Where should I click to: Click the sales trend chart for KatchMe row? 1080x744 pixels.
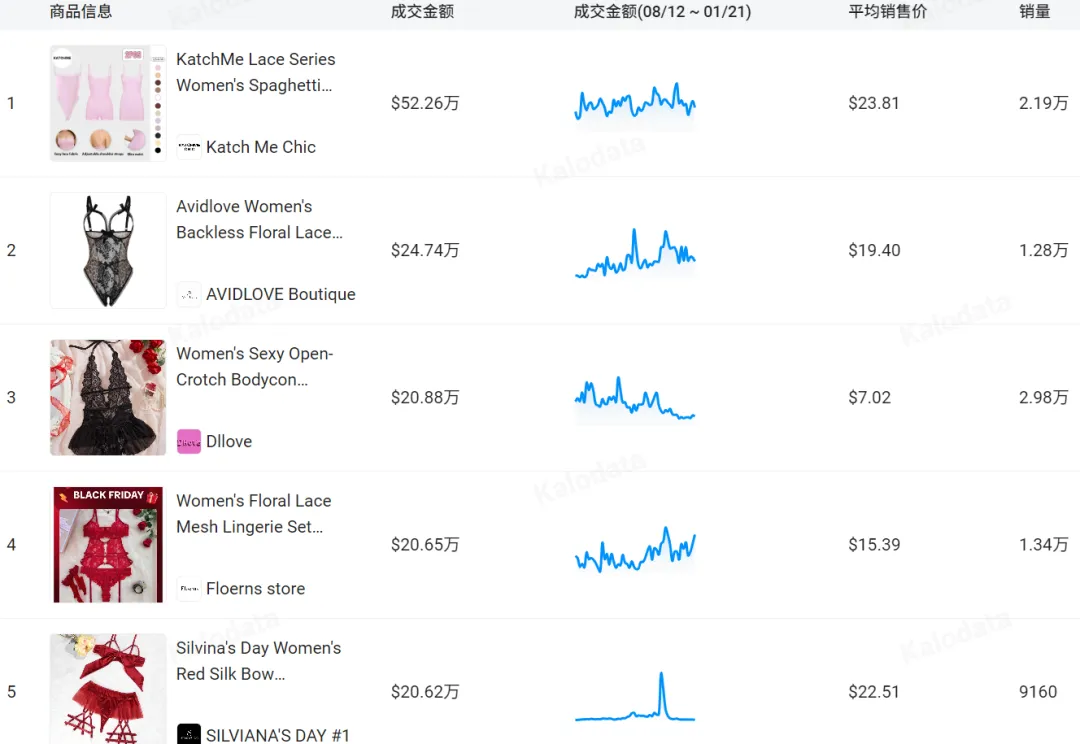[635, 102]
